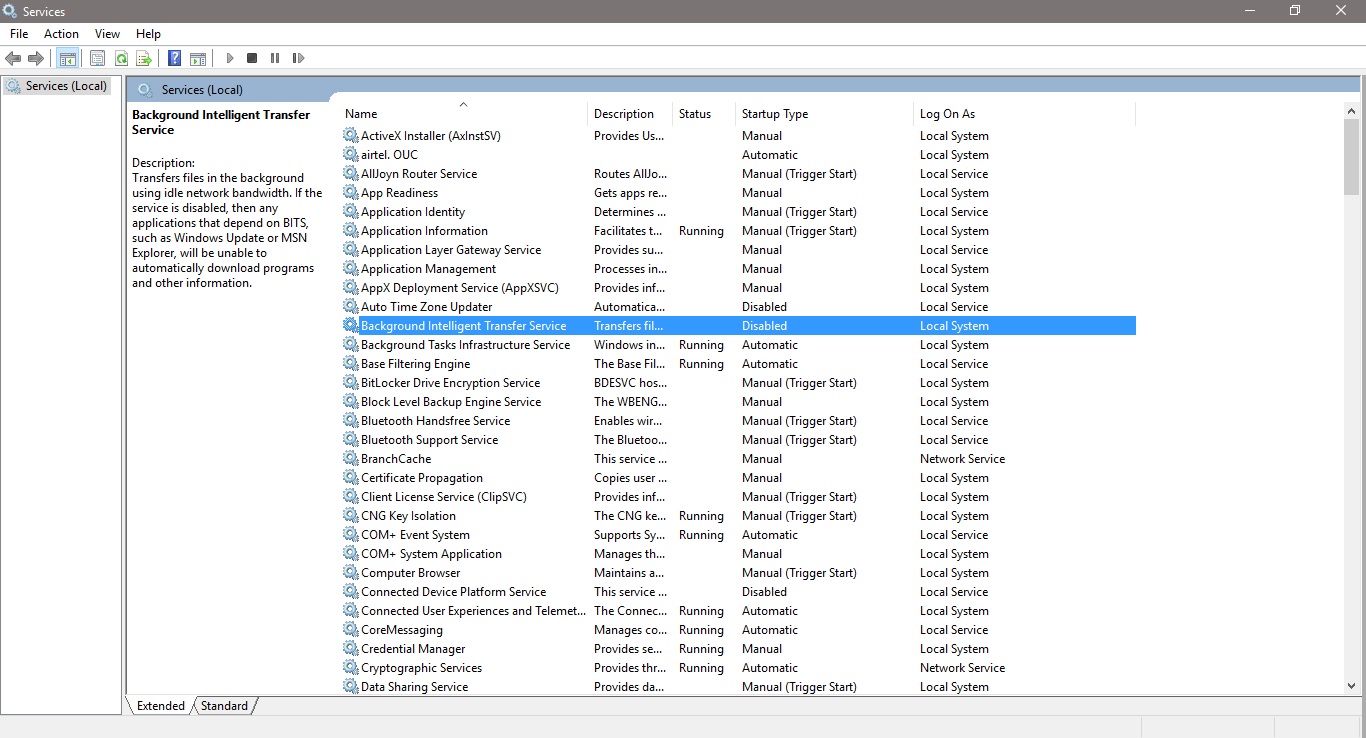Select Services (Local) in console tree

56,86
